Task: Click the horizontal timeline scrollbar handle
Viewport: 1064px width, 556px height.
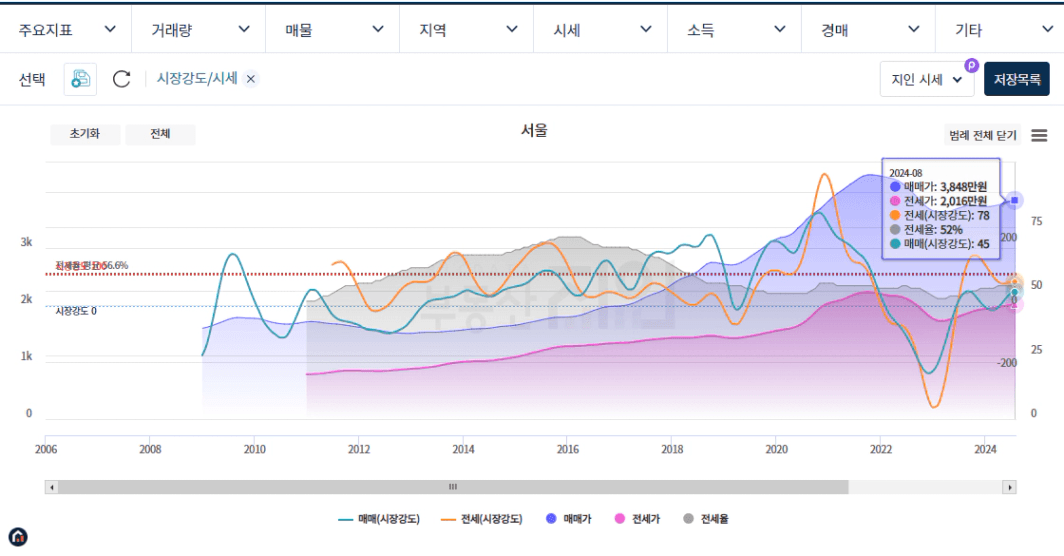Action: pos(452,487)
